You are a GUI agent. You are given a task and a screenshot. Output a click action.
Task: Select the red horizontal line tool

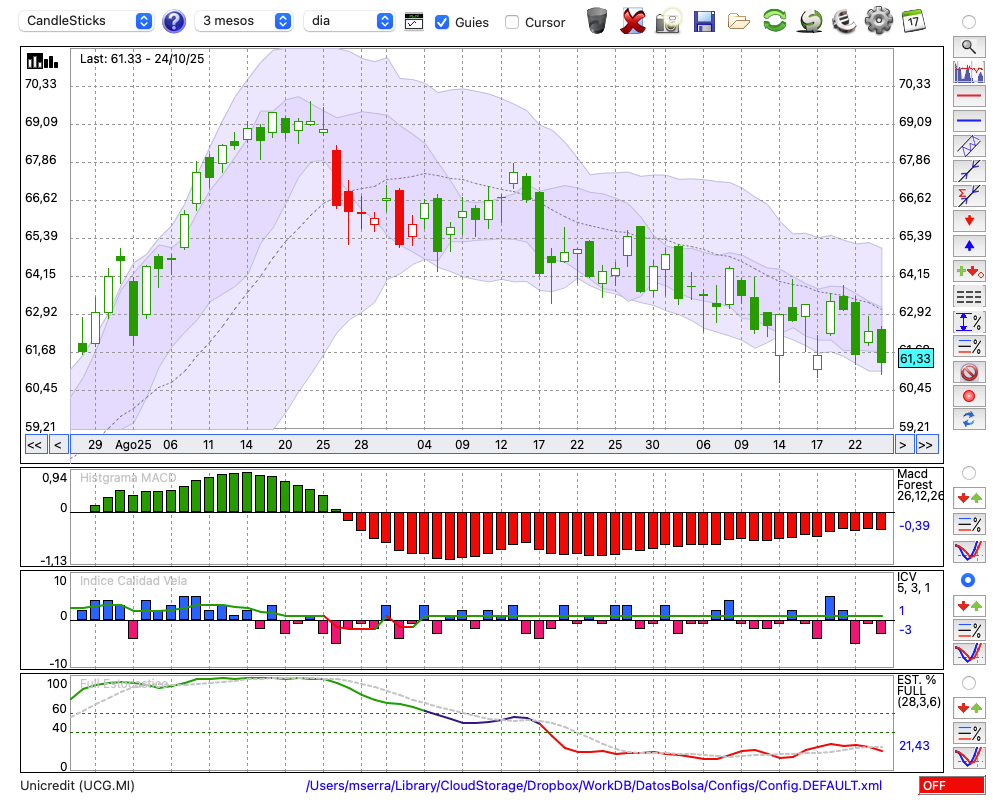pos(969,96)
